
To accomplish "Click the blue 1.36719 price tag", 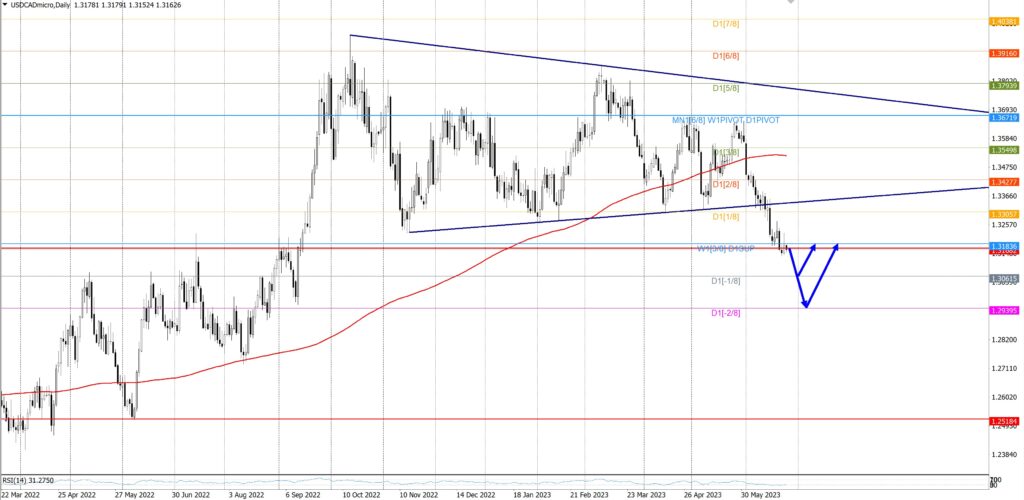I will [x=1004, y=117].
